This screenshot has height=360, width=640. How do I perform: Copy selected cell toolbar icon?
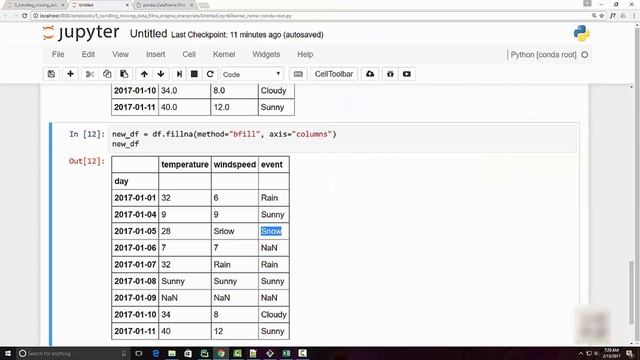[x=107, y=74]
